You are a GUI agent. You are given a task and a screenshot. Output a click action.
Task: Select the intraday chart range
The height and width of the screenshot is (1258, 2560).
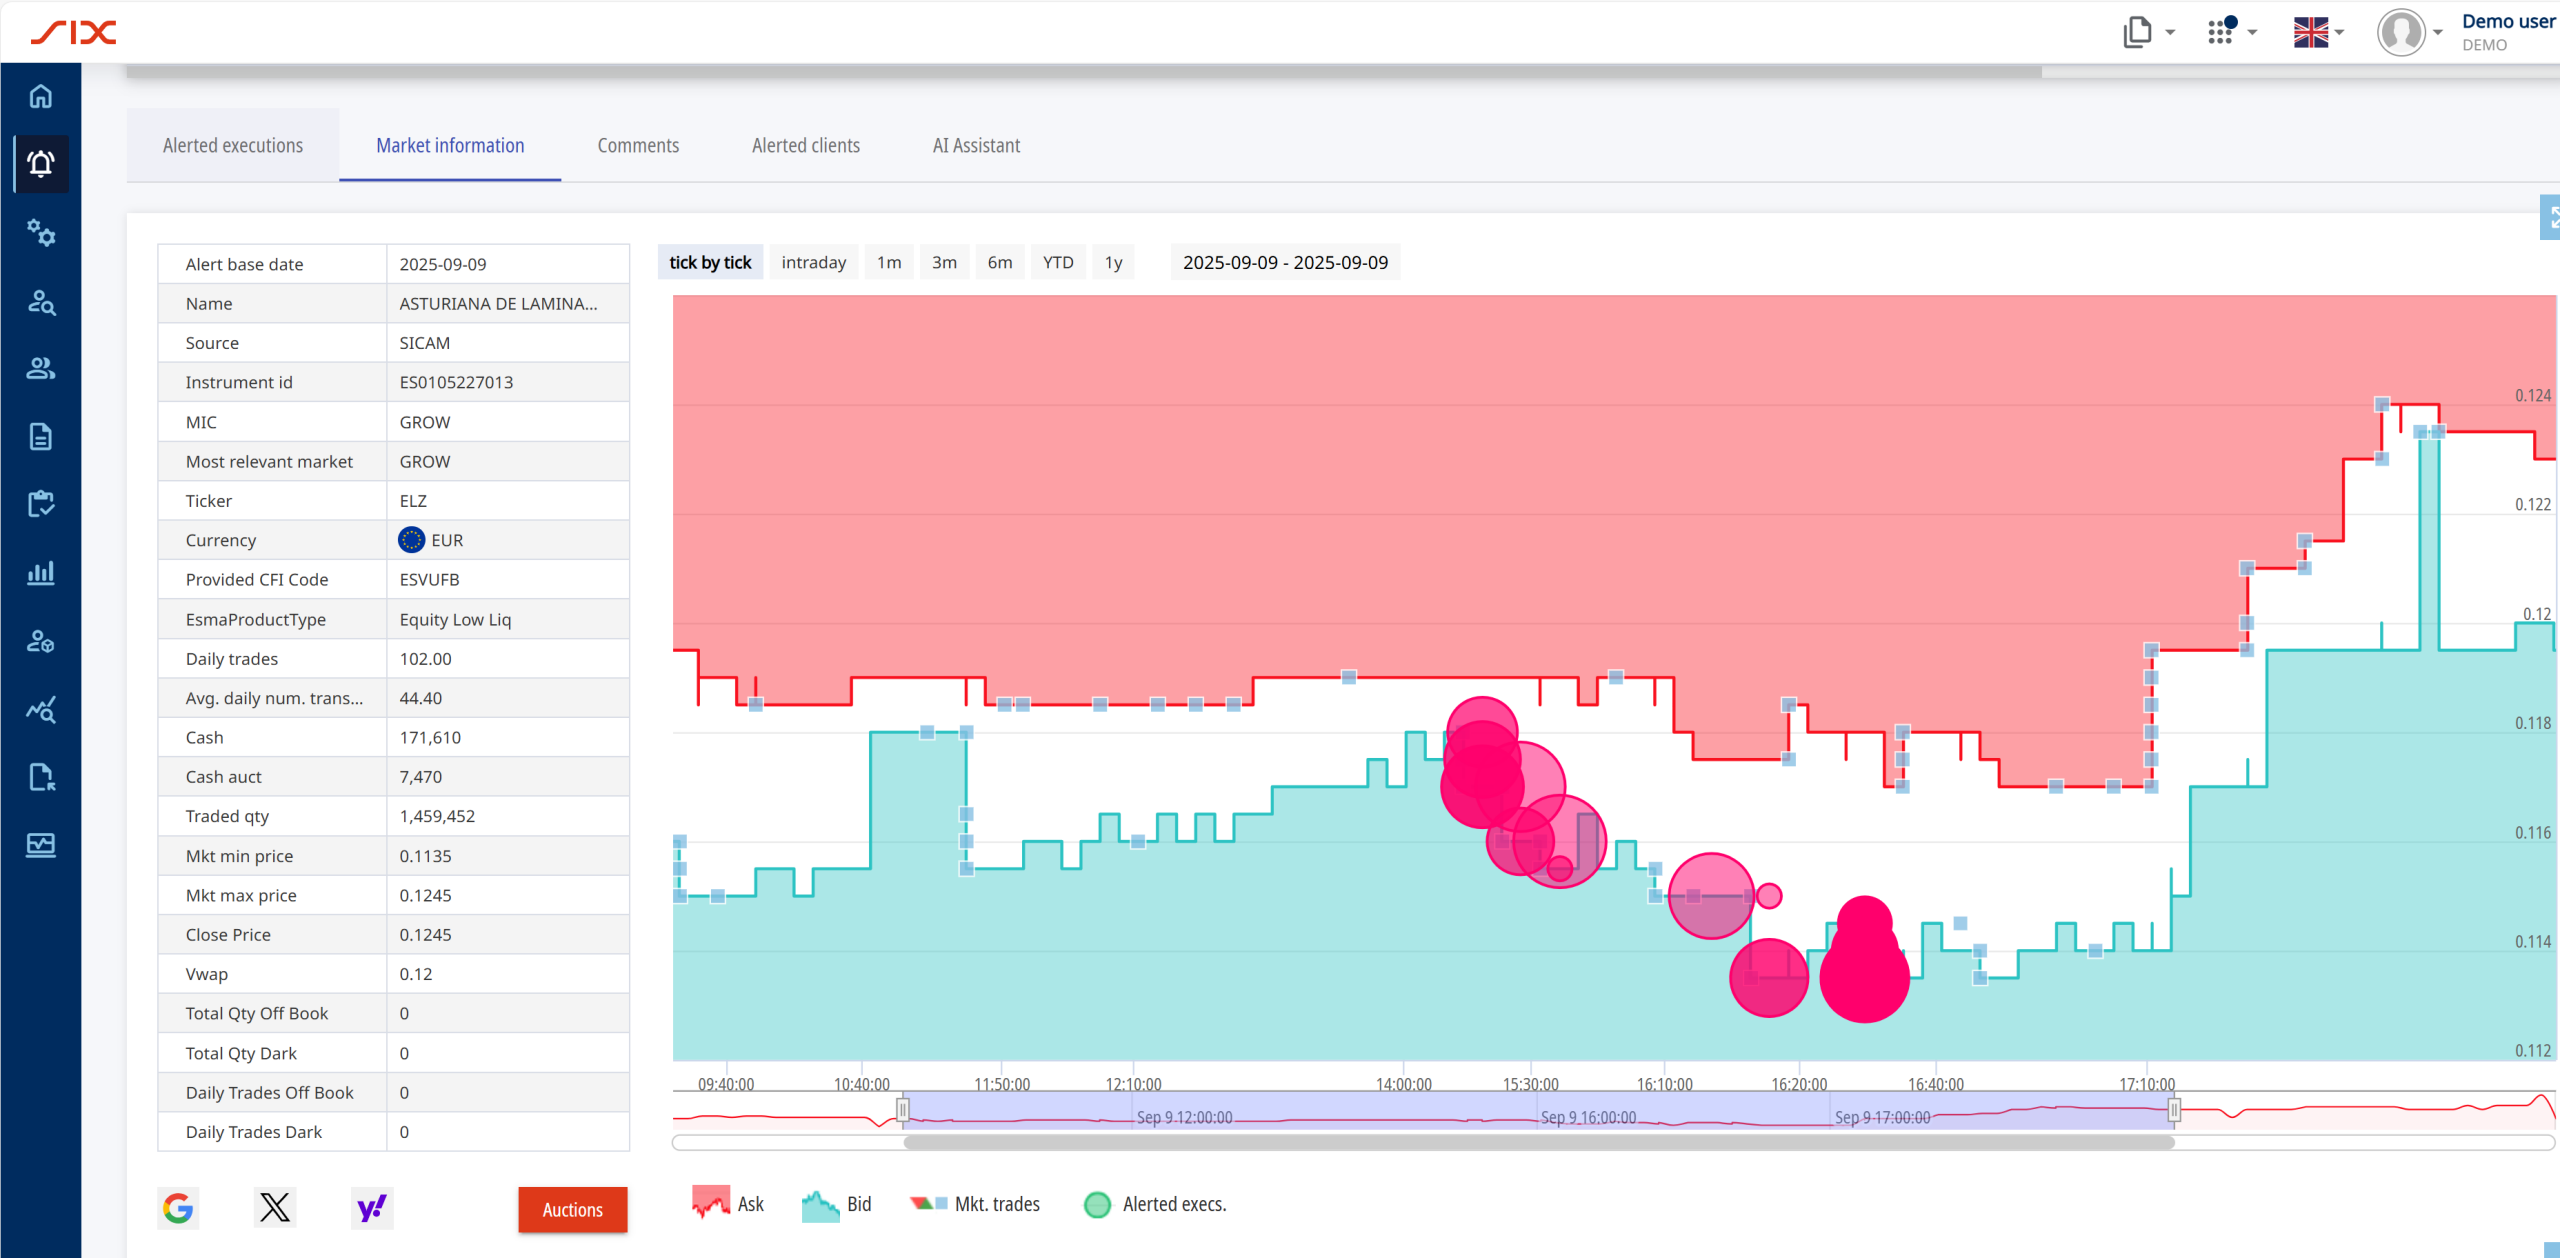(x=813, y=262)
